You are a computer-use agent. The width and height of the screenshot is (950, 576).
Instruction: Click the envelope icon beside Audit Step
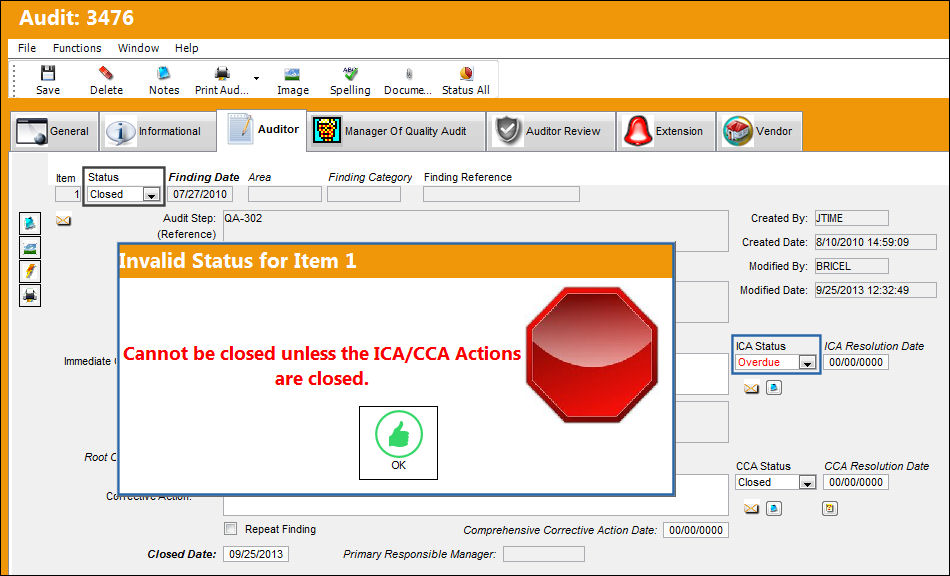point(64,220)
